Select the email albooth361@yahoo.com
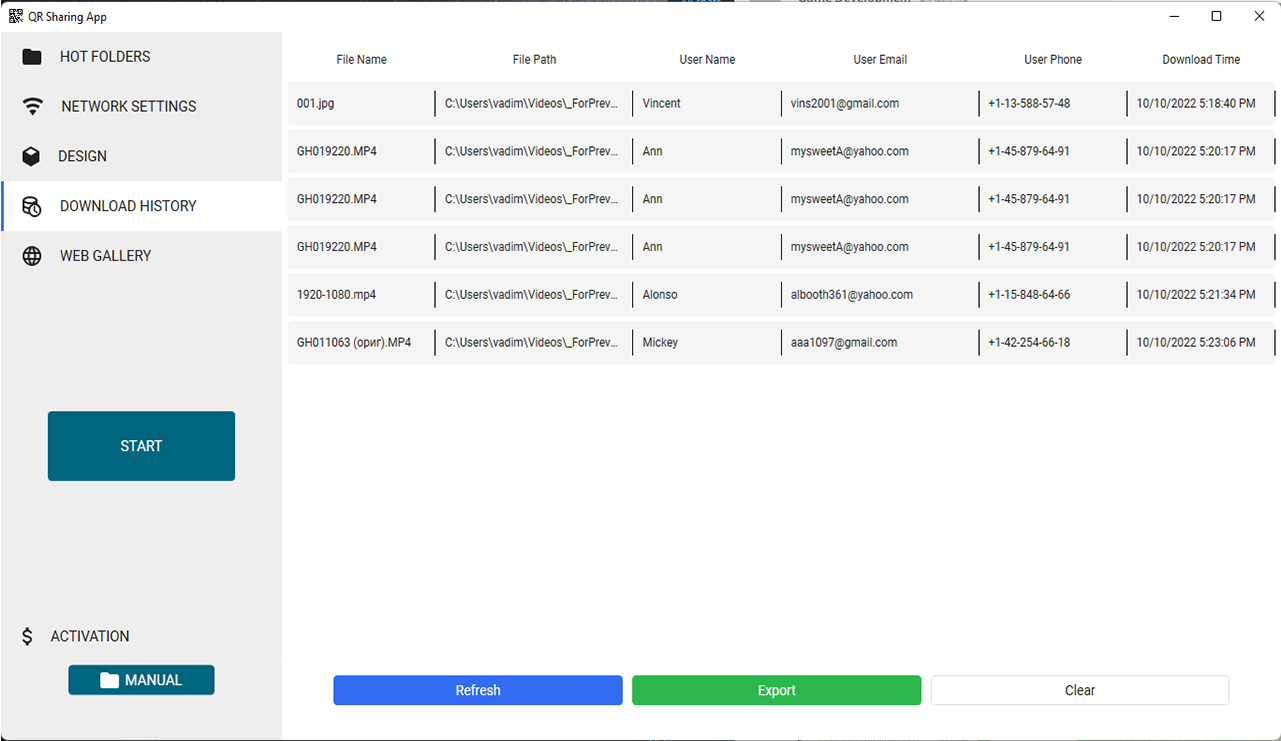The width and height of the screenshot is (1281, 741). [851, 295]
